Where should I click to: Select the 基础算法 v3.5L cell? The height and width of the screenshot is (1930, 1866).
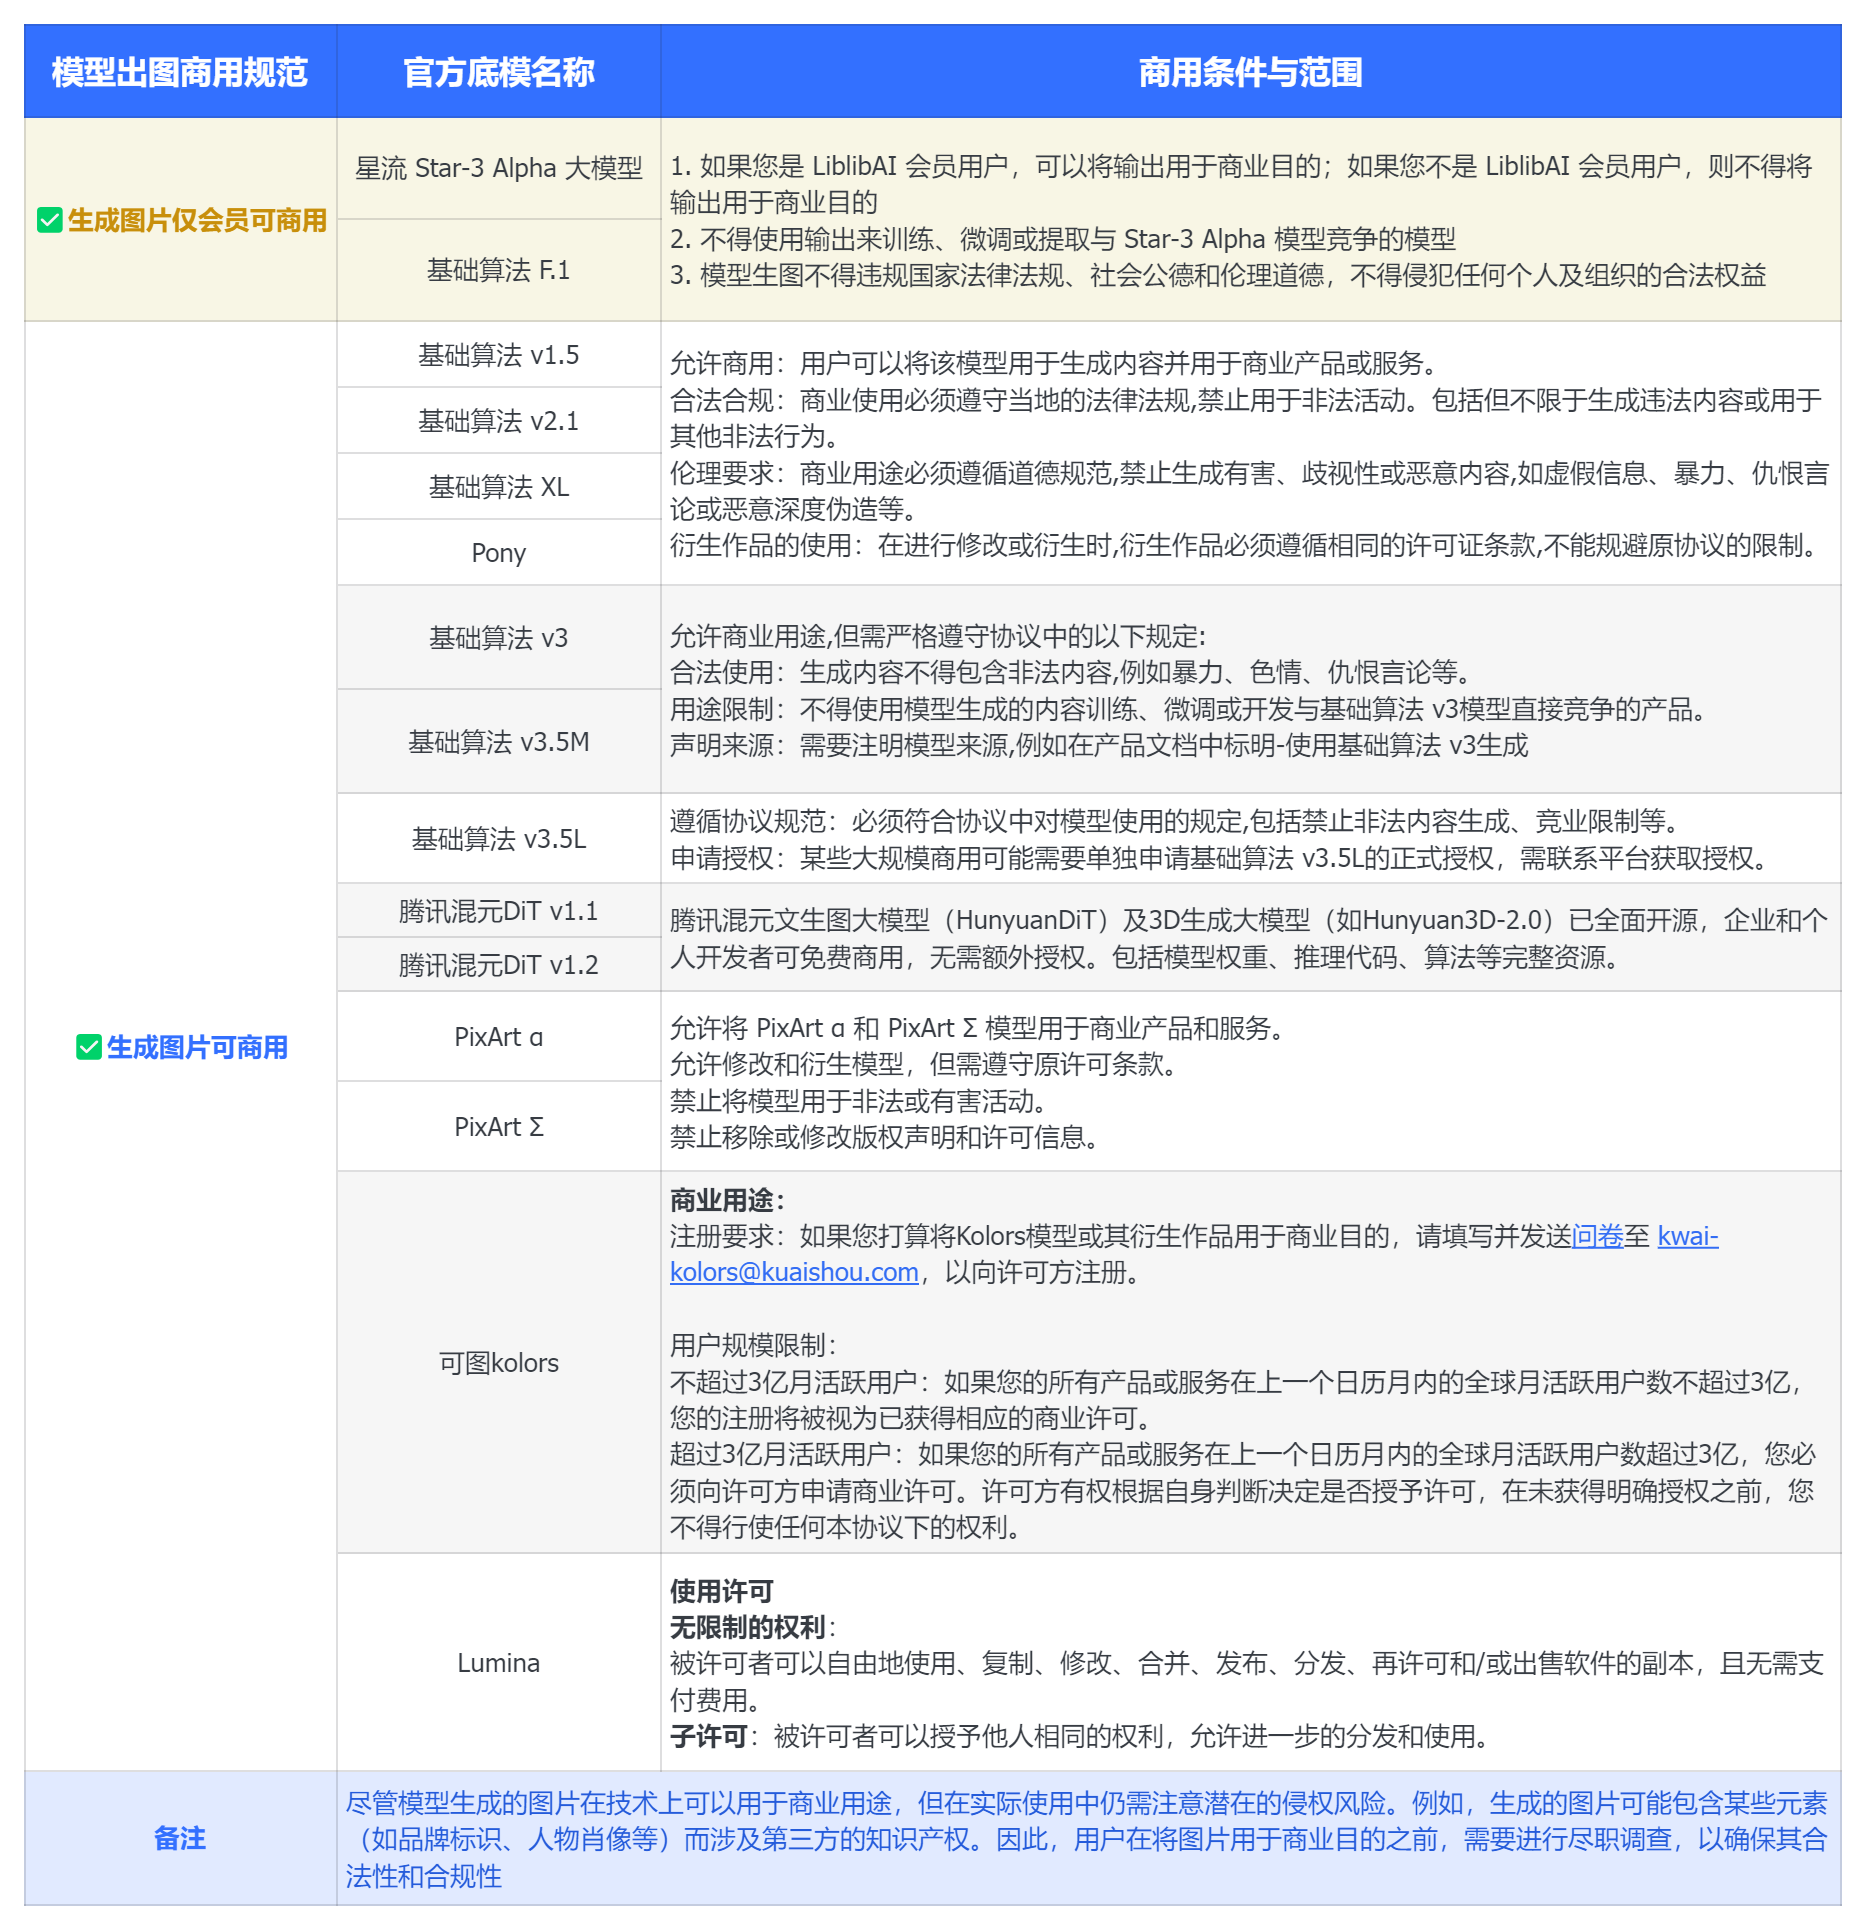(x=498, y=839)
